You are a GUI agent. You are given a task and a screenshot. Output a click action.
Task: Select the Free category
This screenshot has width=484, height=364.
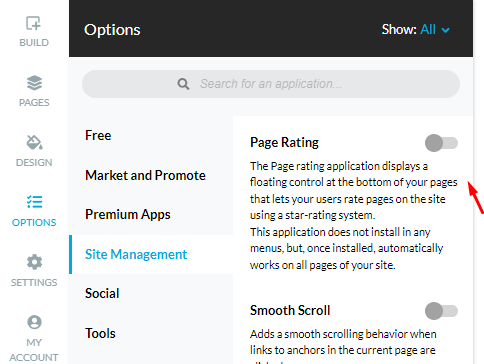(151, 136)
